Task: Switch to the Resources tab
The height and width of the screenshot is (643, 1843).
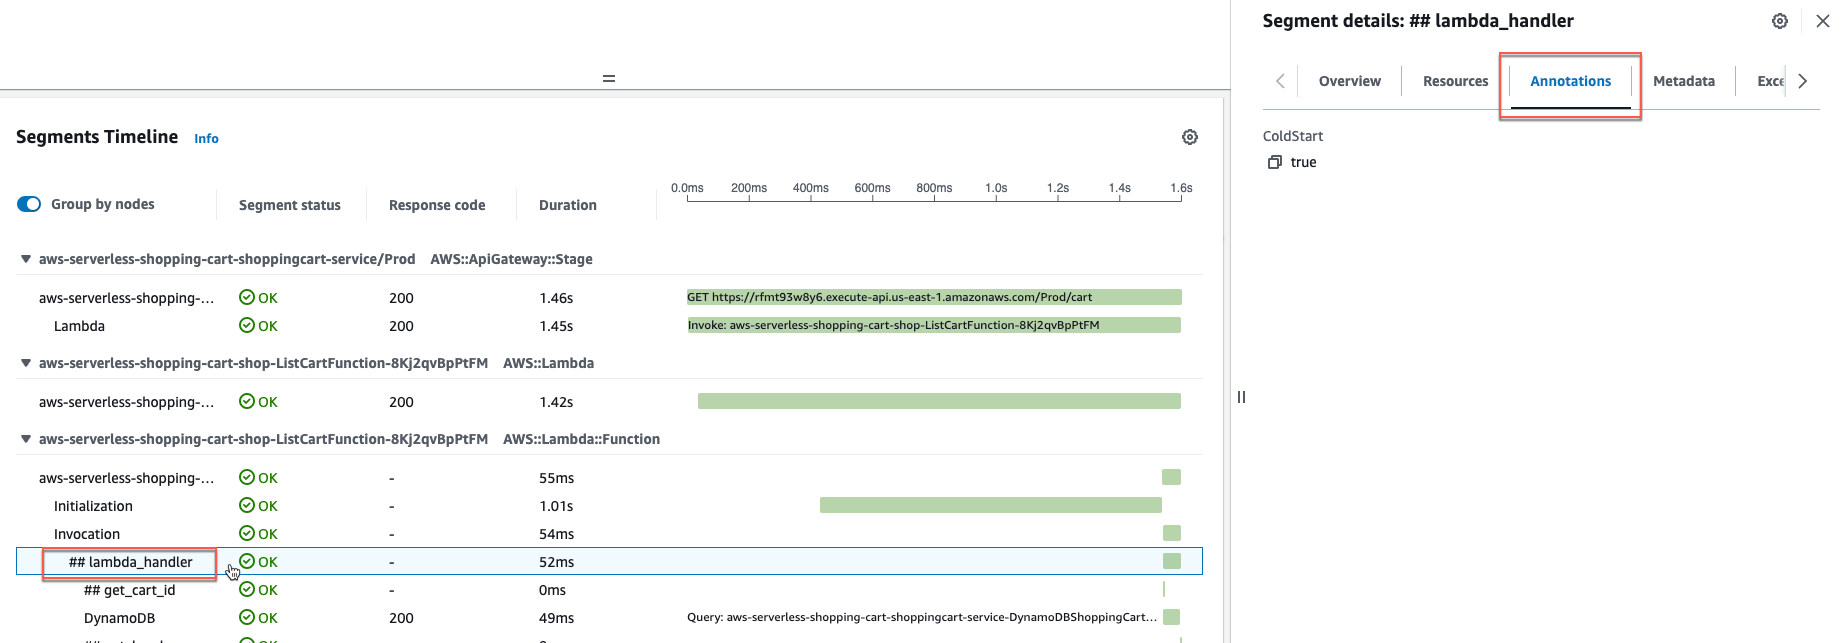Action: click(1455, 81)
